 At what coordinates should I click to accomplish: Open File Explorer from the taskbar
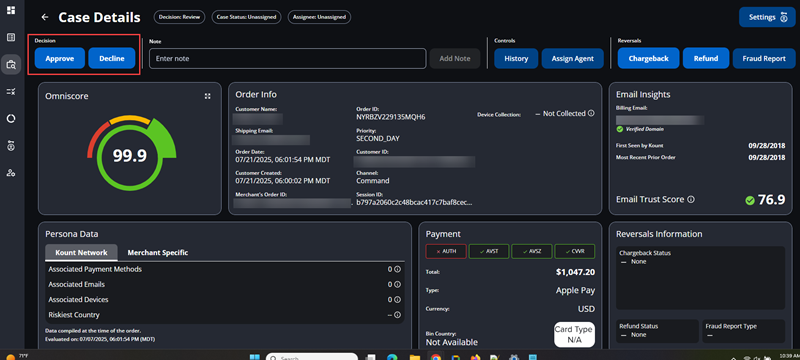pyautogui.click(x=414, y=357)
